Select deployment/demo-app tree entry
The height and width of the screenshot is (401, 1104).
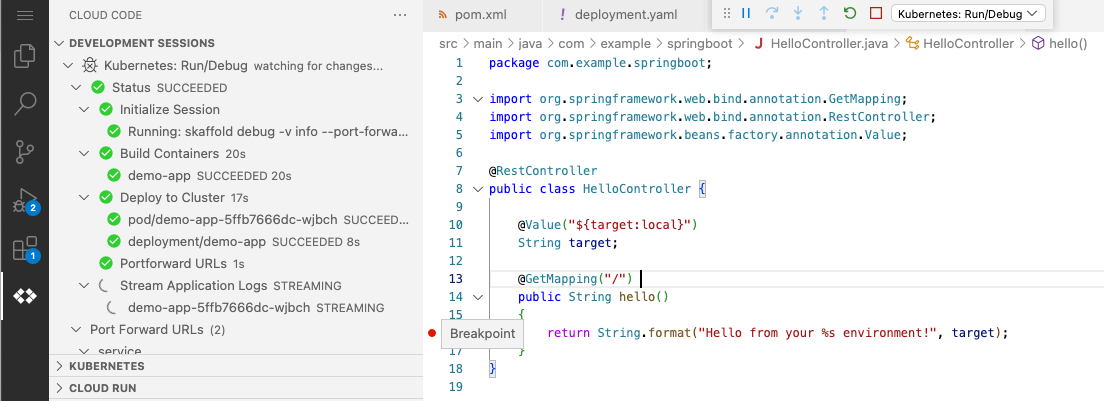[x=196, y=241]
